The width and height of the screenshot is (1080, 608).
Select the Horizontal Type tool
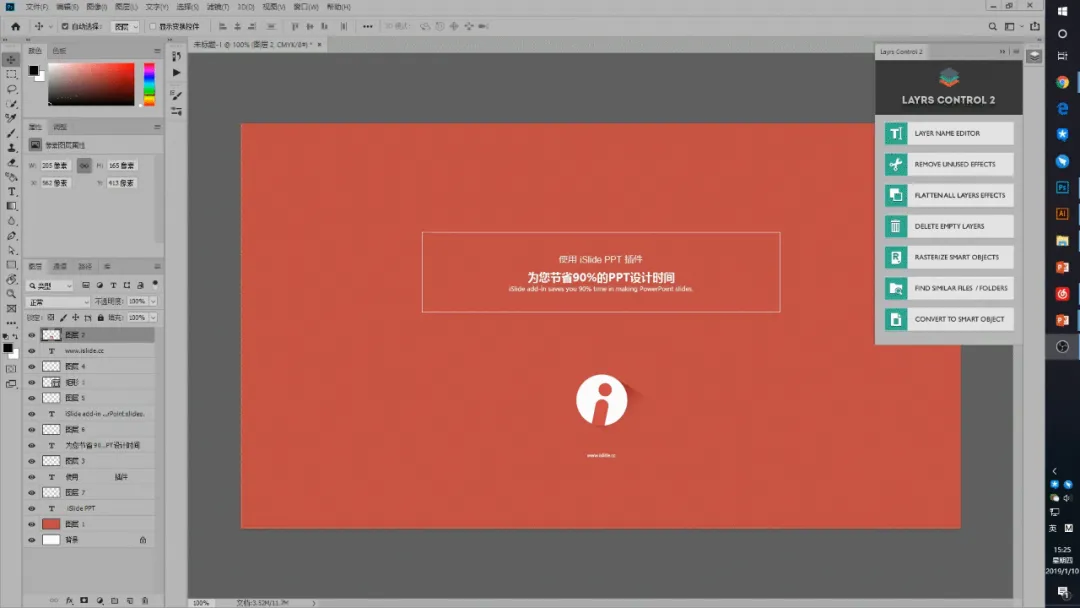[x=11, y=191]
